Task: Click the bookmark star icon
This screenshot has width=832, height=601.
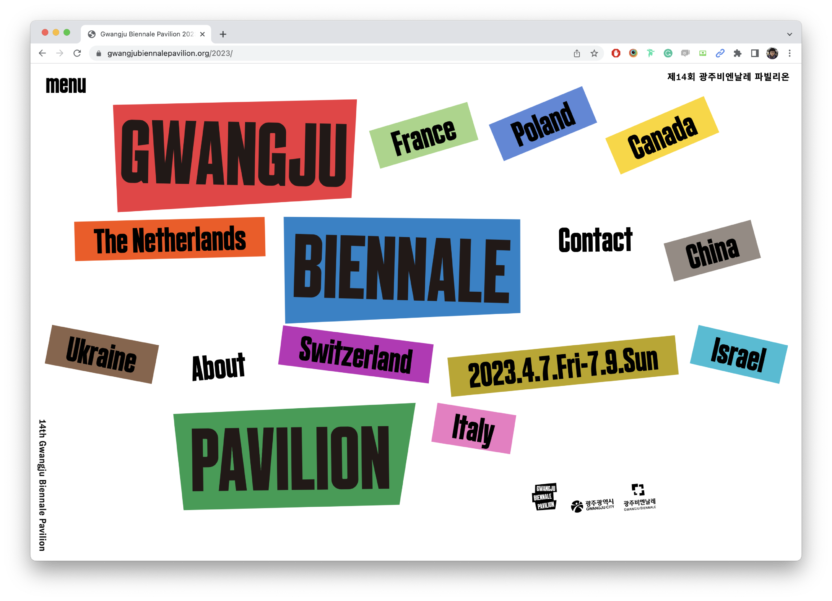Action: coord(594,53)
